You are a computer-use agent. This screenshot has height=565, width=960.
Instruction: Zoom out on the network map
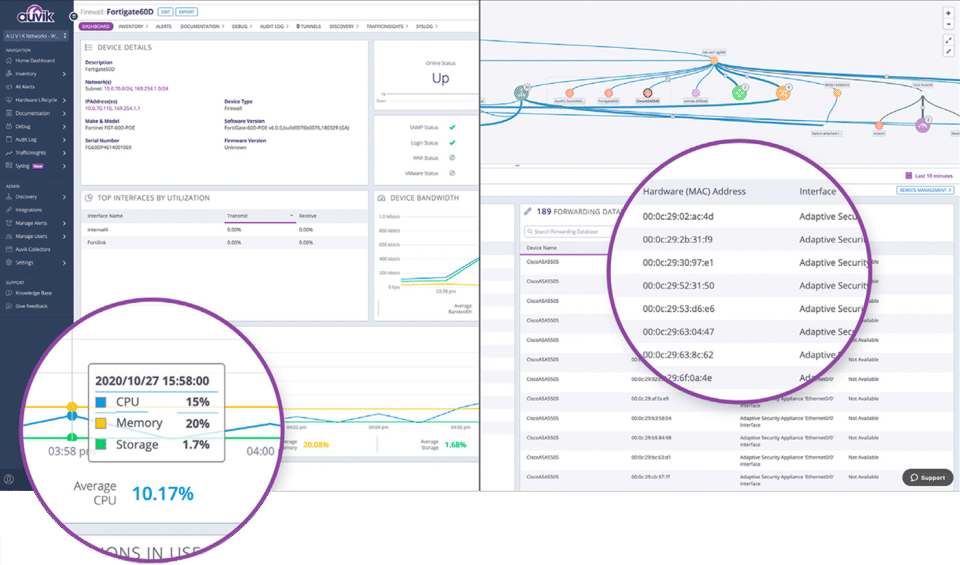click(x=948, y=24)
